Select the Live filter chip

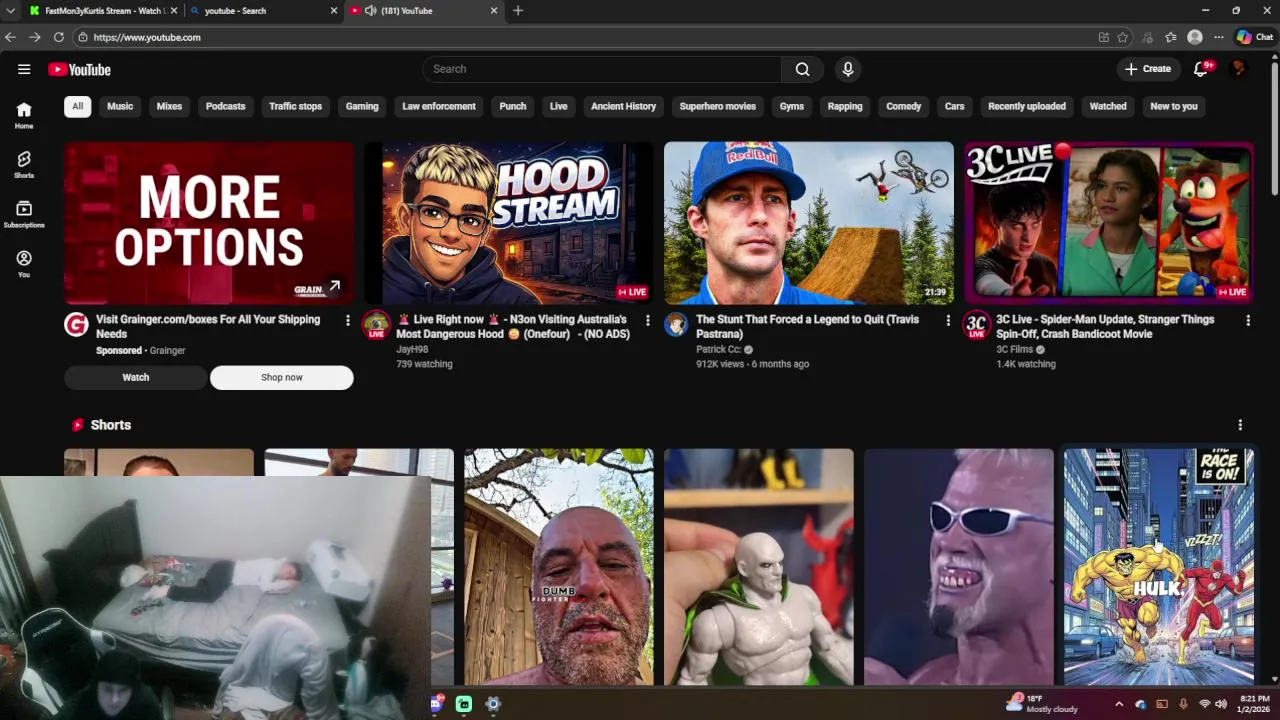pos(558,106)
